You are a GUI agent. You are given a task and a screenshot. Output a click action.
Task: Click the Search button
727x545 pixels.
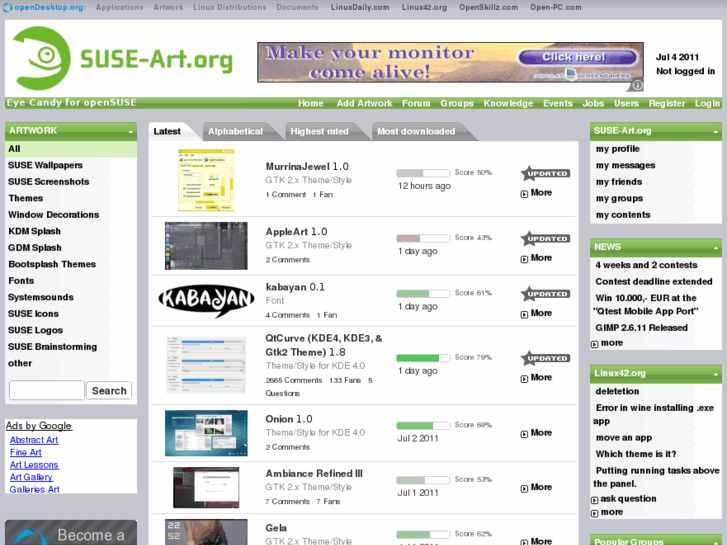coord(109,391)
